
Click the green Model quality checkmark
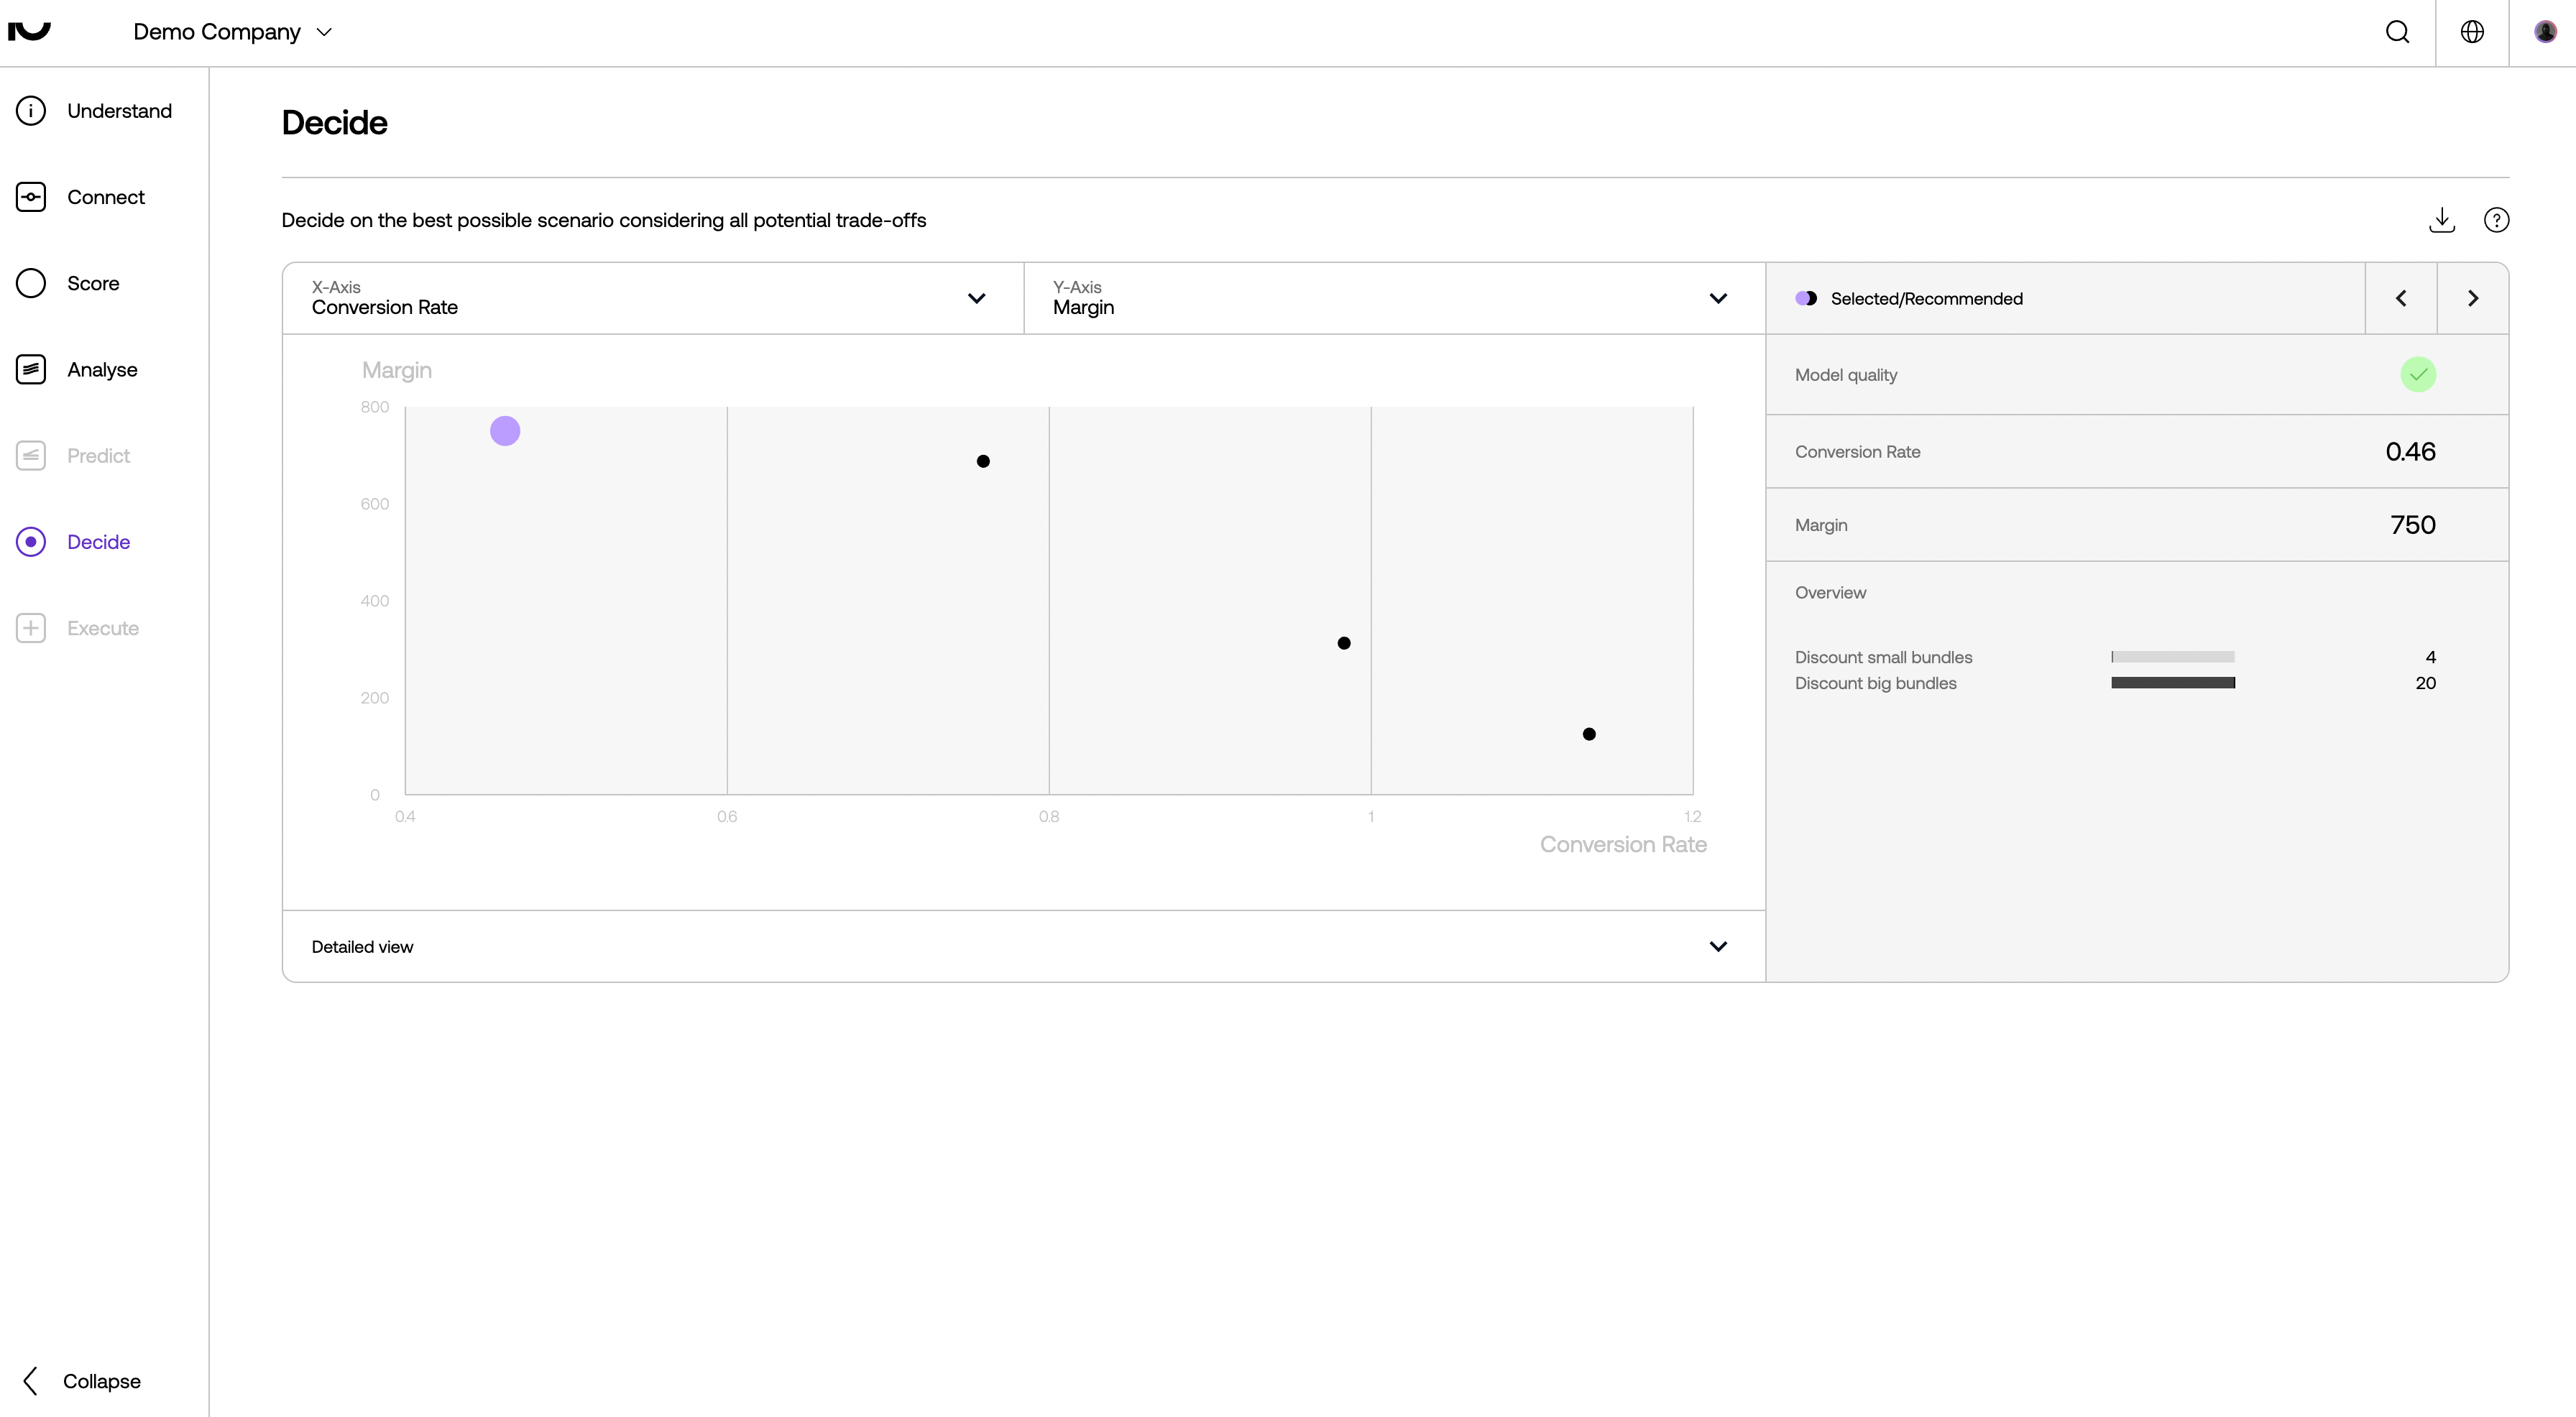click(2417, 375)
